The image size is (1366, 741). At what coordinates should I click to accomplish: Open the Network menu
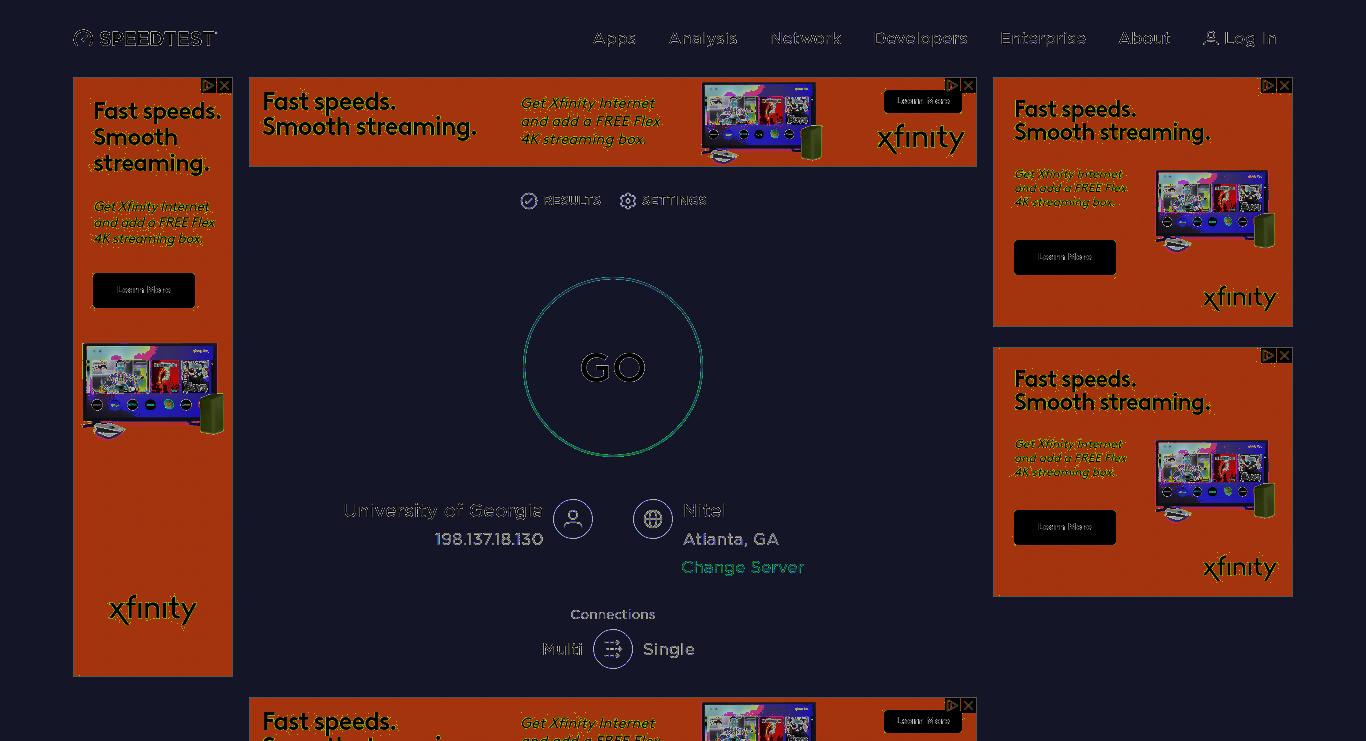806,38
